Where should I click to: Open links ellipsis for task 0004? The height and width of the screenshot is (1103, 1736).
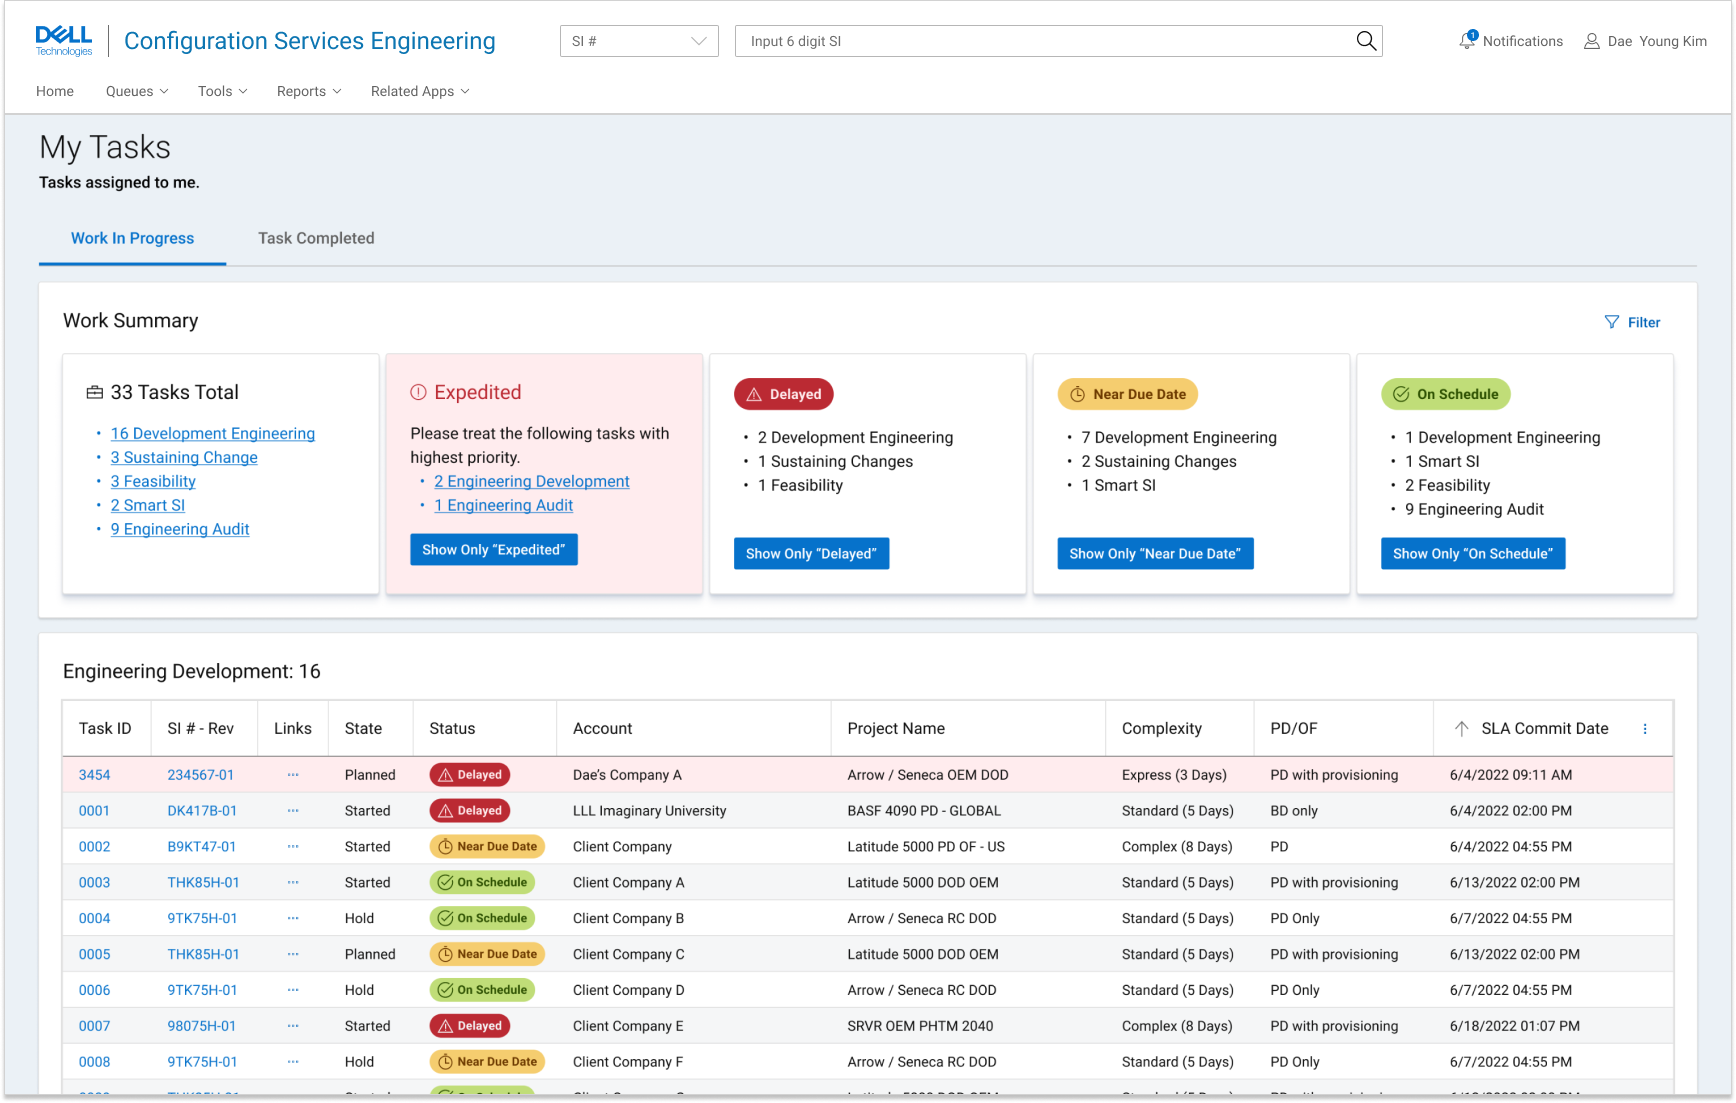(293, 919)
